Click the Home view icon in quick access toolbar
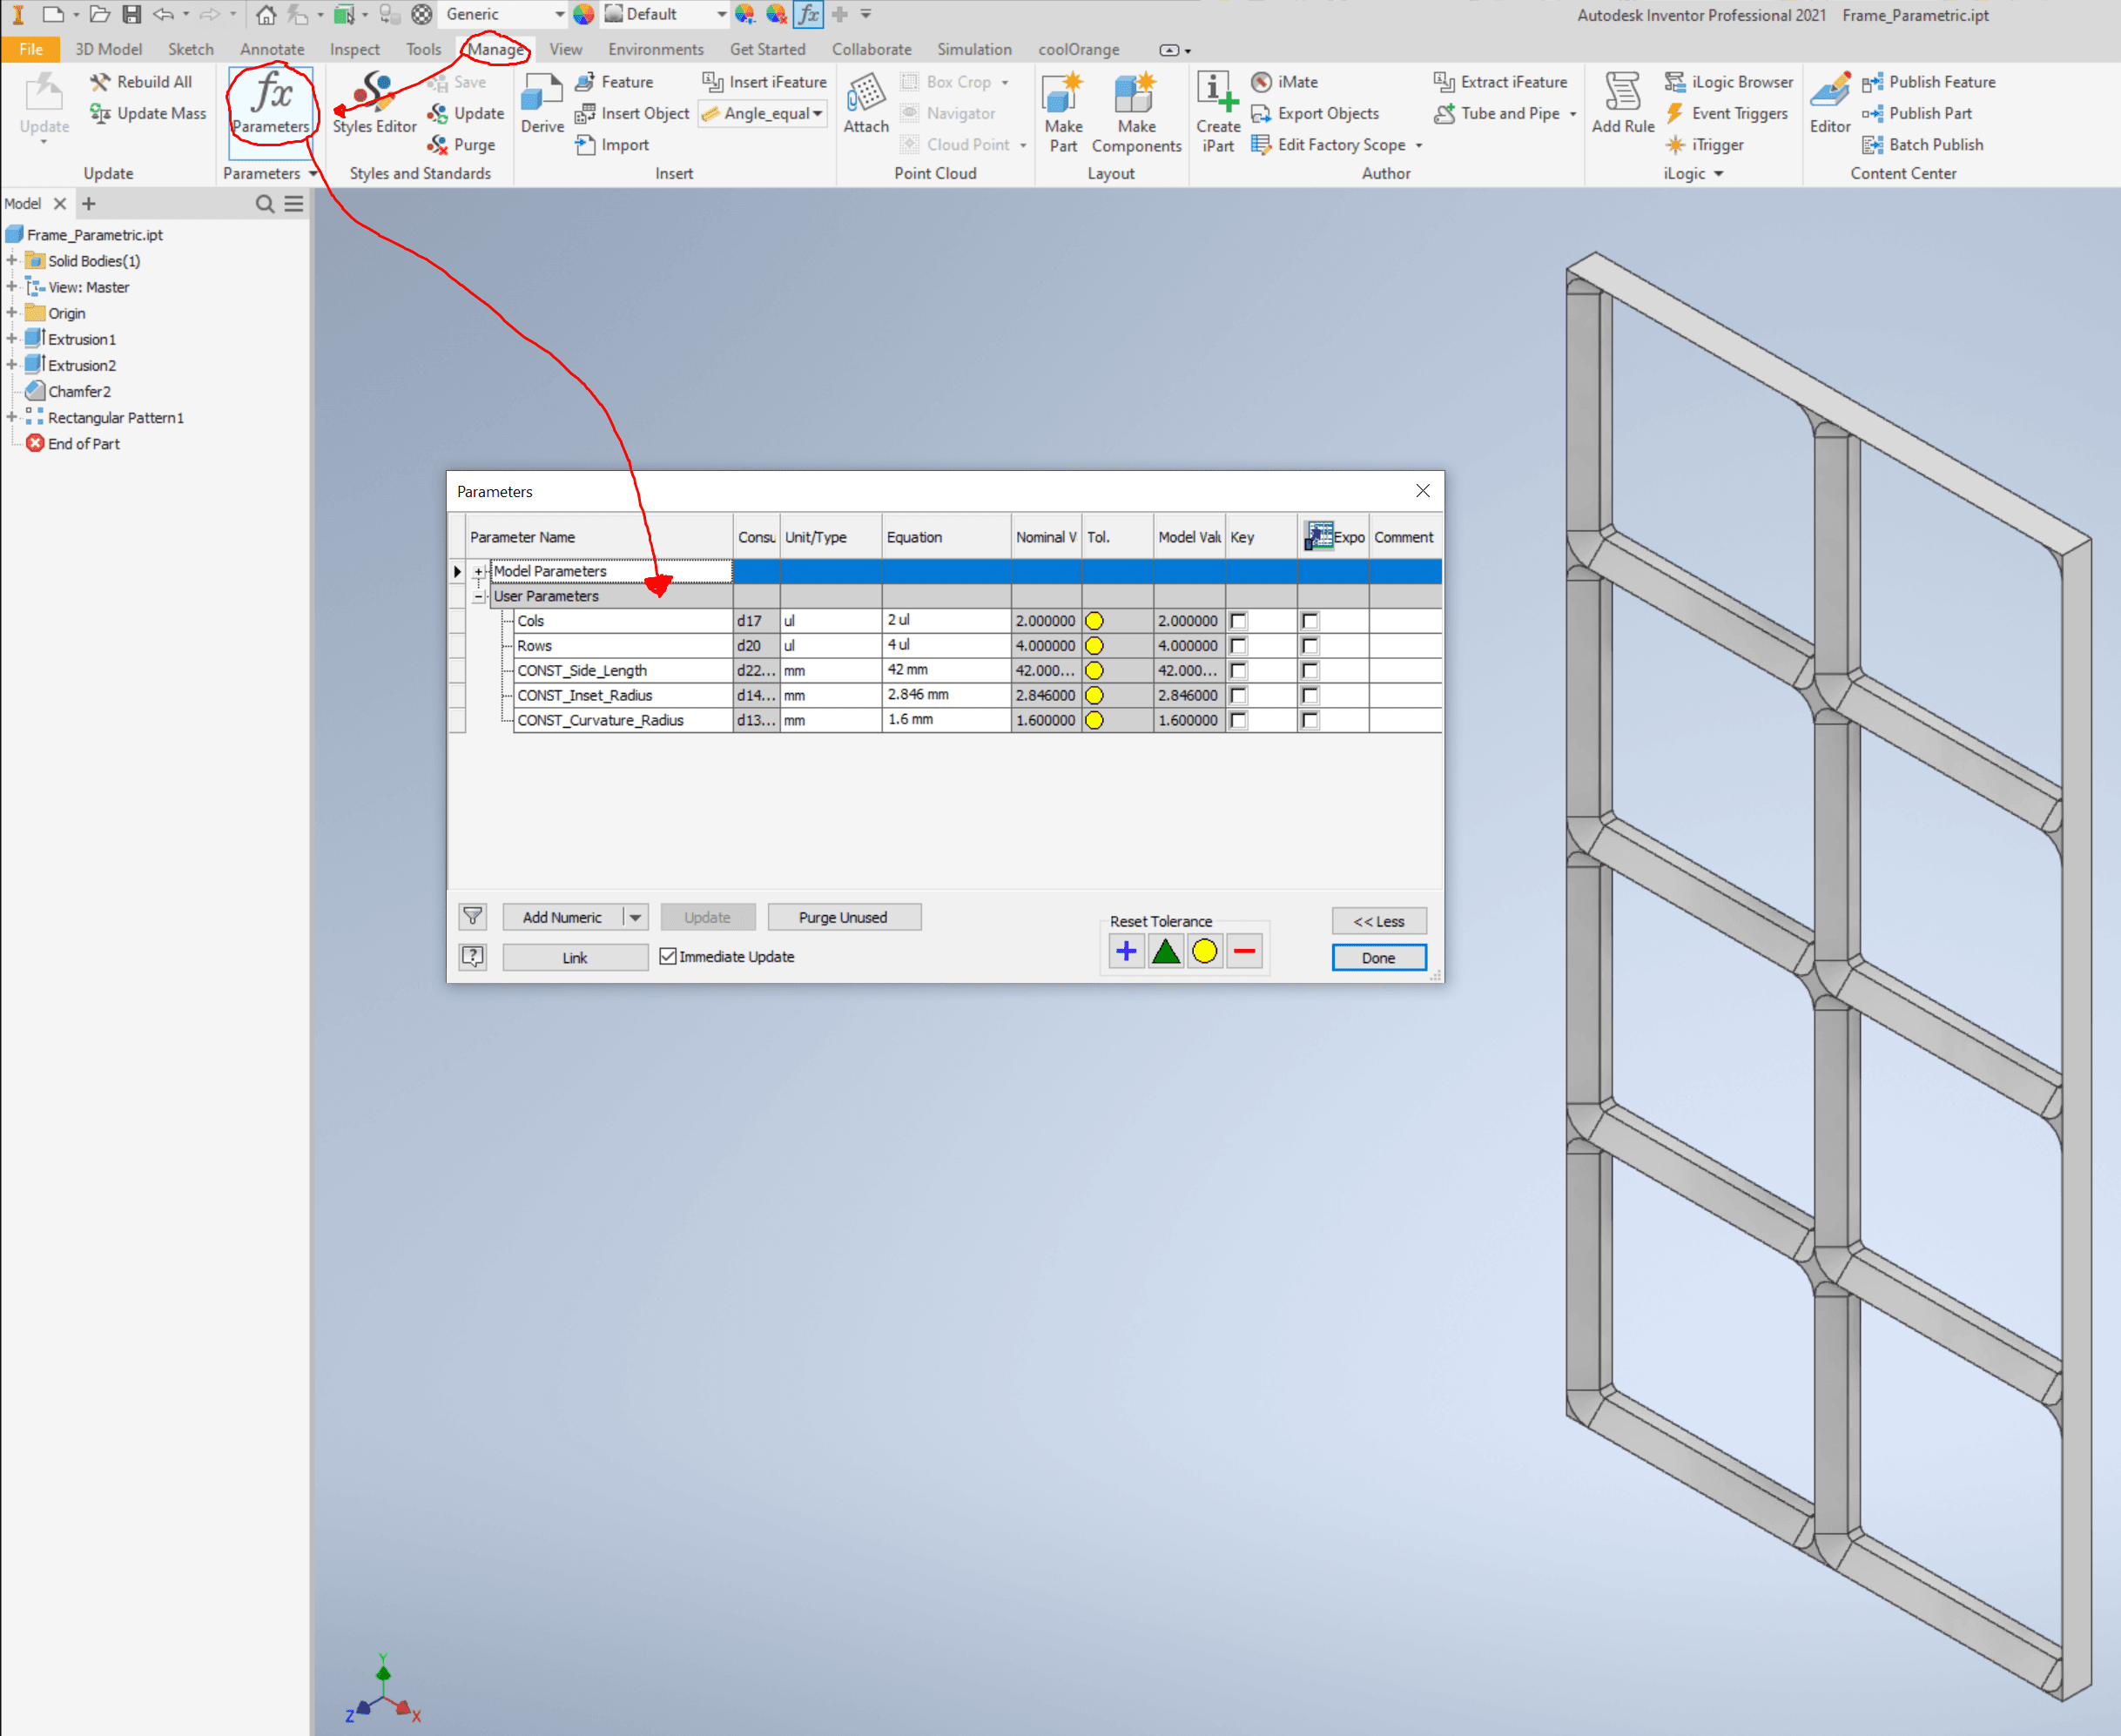The height and width of the screenshot is (1736, 2121). (265, 14)
